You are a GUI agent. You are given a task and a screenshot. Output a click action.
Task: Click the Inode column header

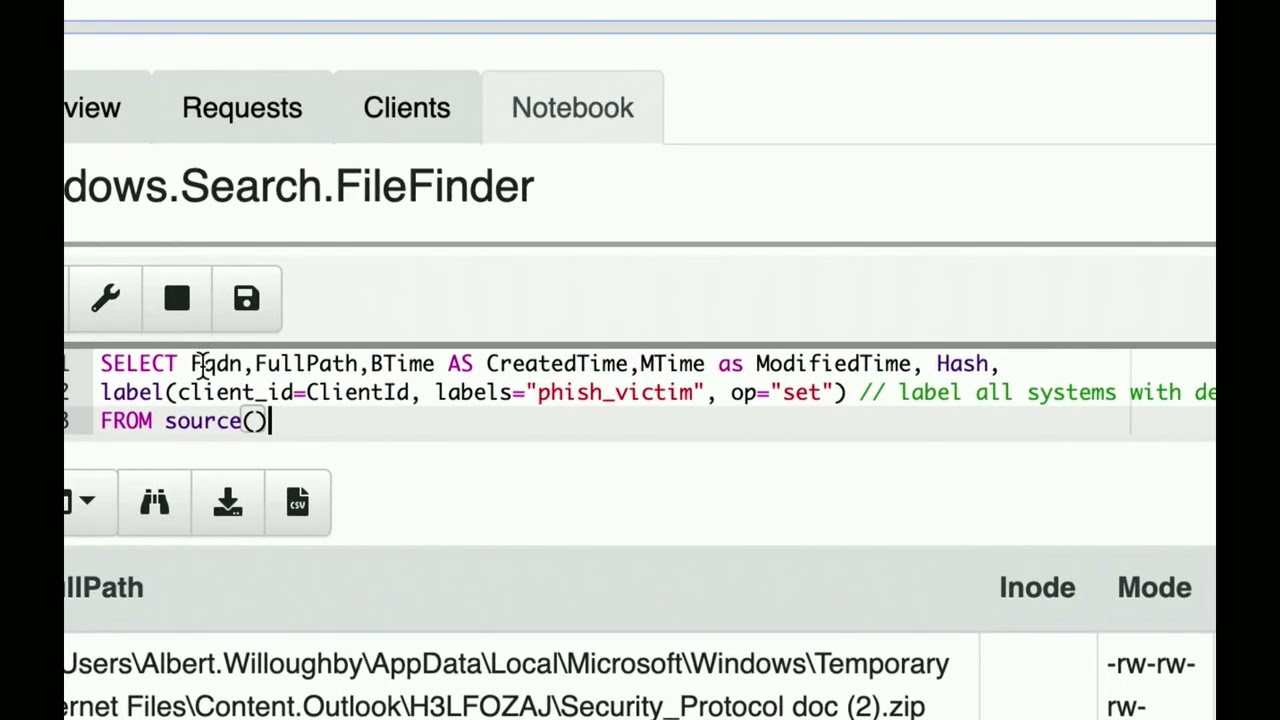[1037, 588]
